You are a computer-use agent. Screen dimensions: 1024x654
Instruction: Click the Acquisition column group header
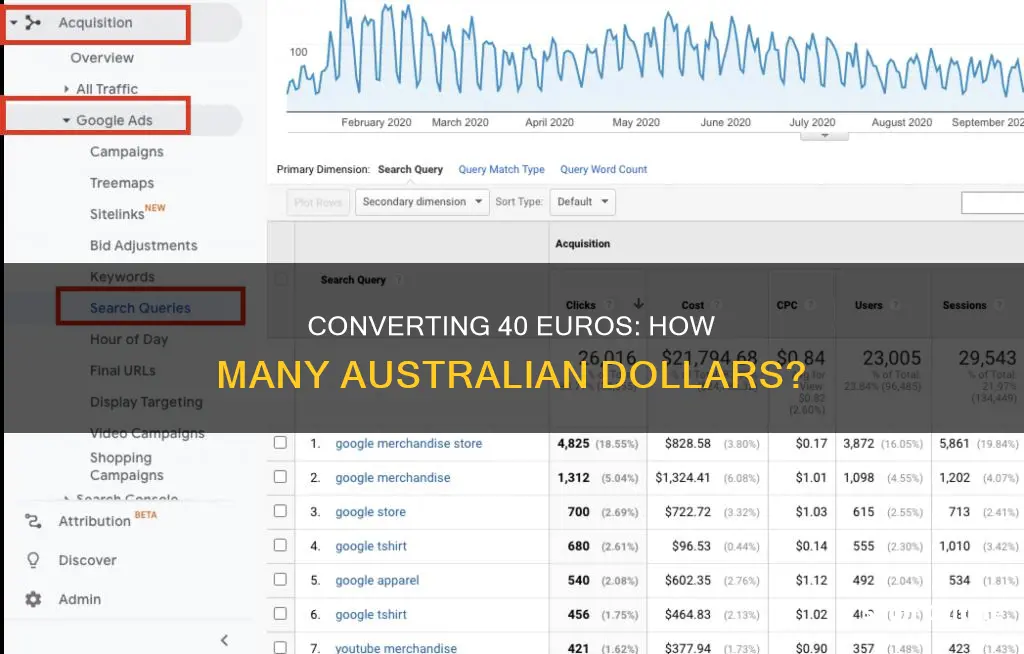[583, 244]
